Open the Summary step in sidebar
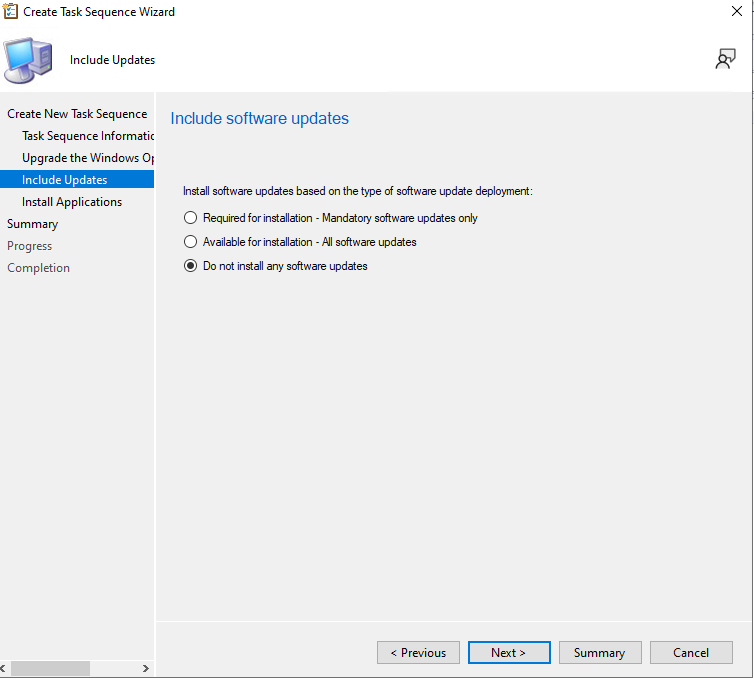Viewport: 754px width, 680px height. [33, 224]
